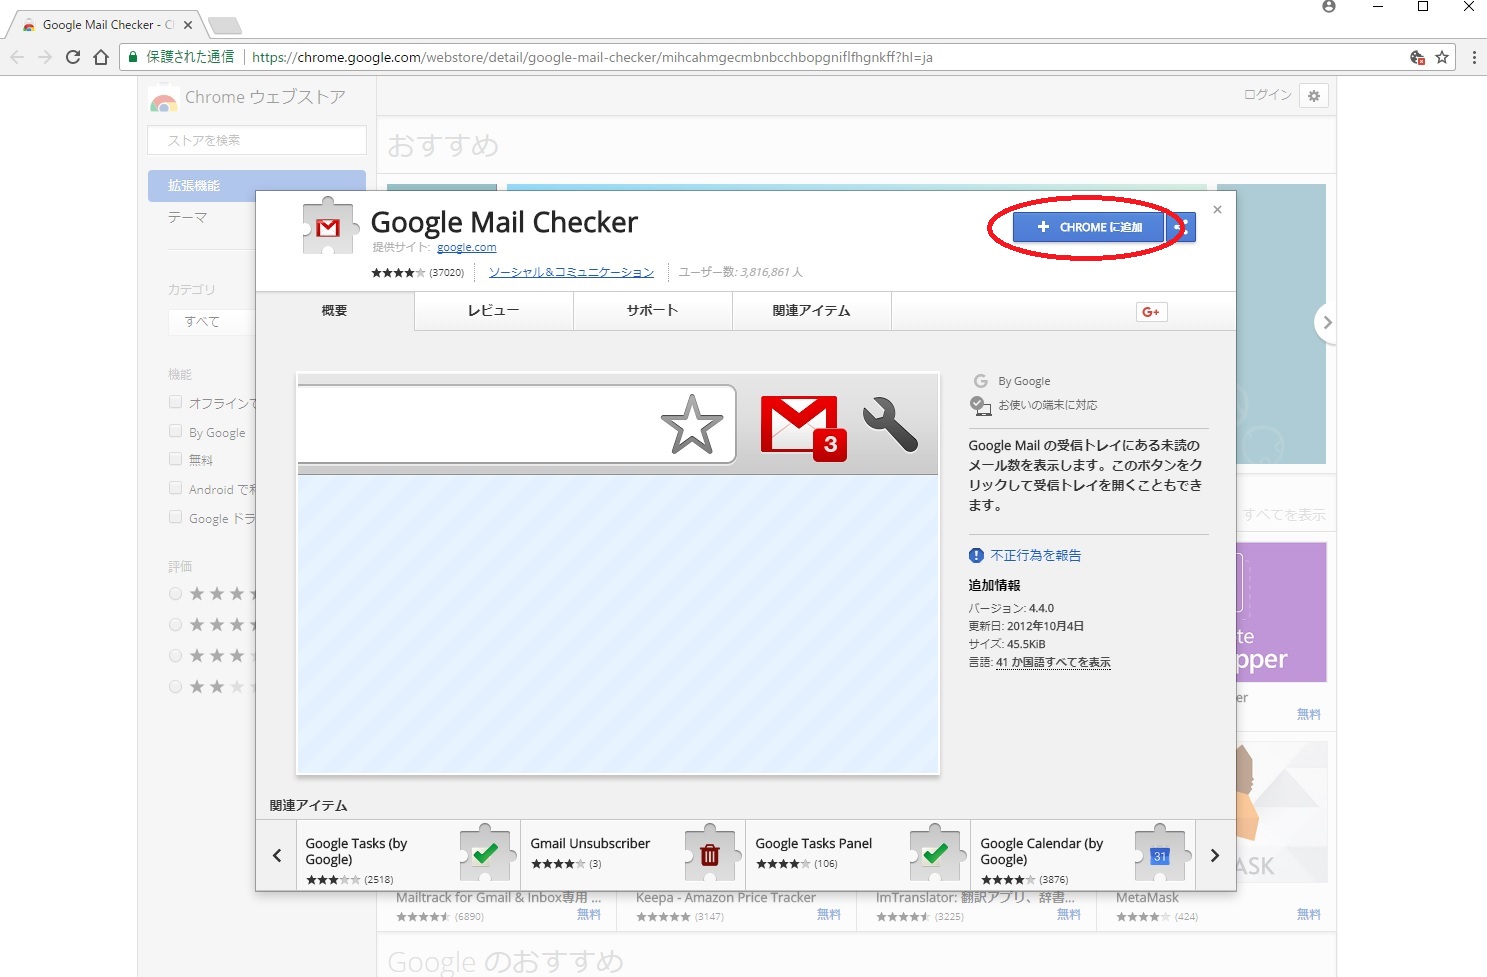Open ソーシャル&コミュニケーション category link
This screenshot has width=1487, height=977.
pyautogui.click(x=571, y=272)
